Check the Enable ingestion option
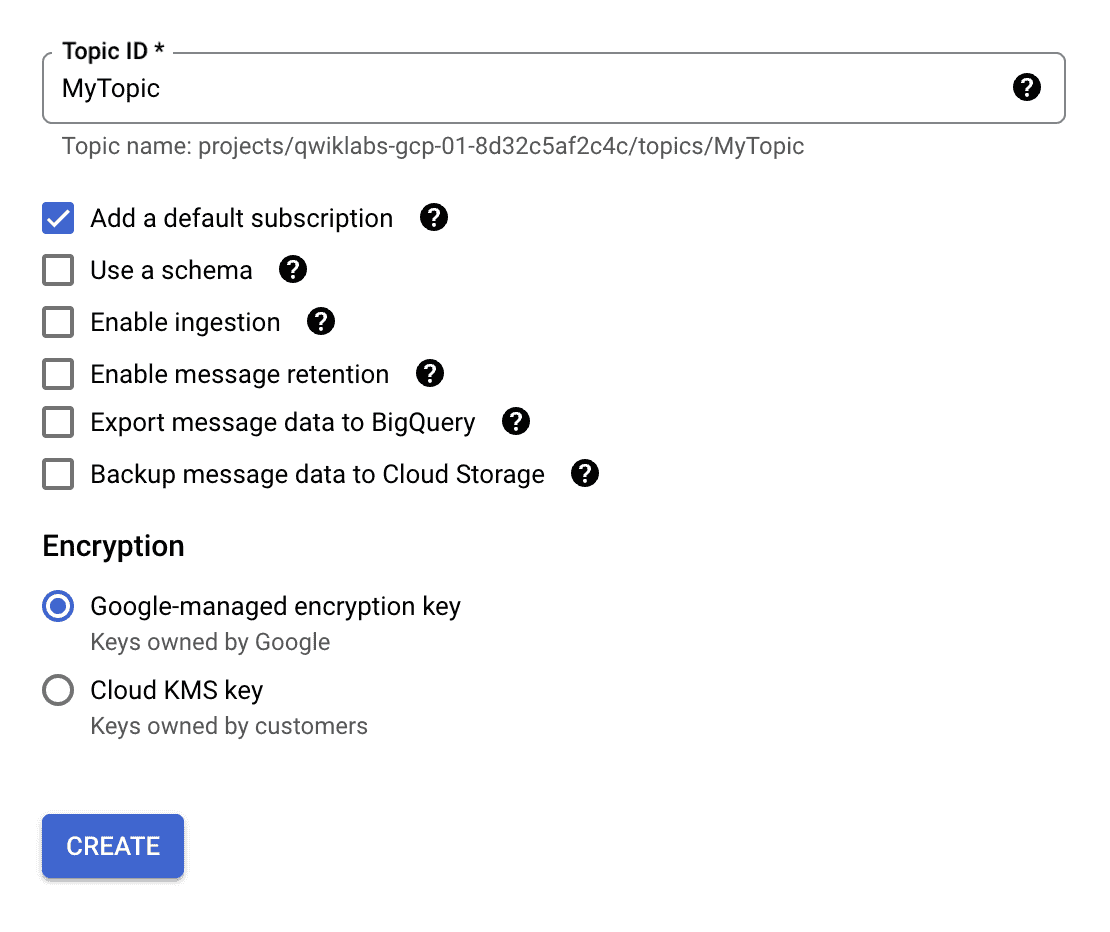This screenshot has height=932, width=1110. click(x=57, y=322)
